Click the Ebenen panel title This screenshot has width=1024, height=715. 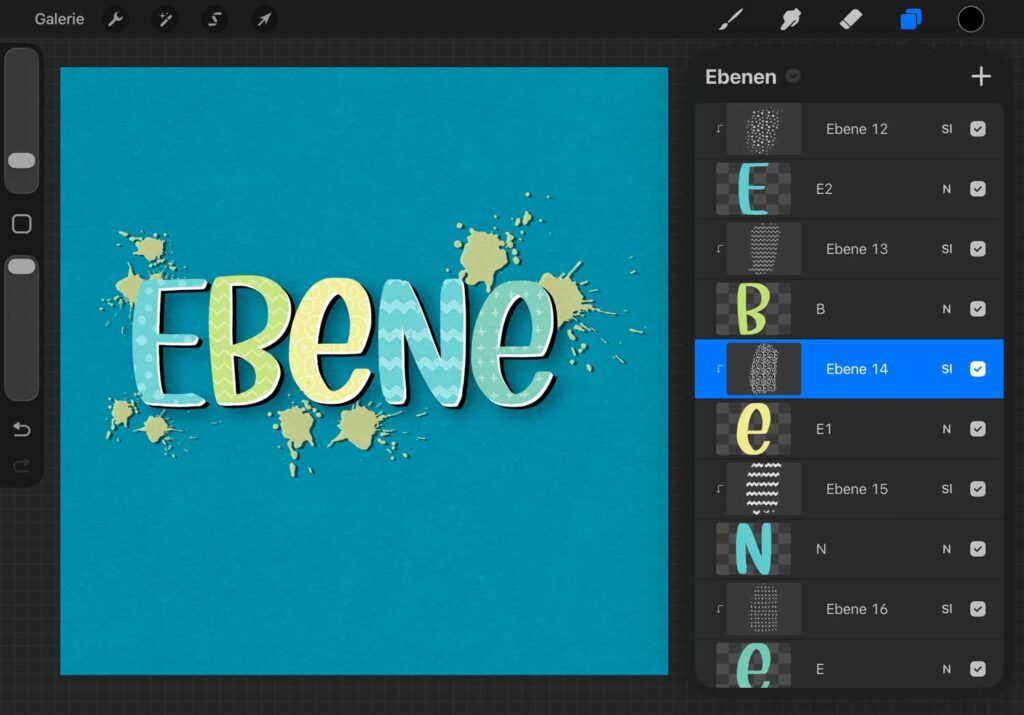[x=741, y=77]
